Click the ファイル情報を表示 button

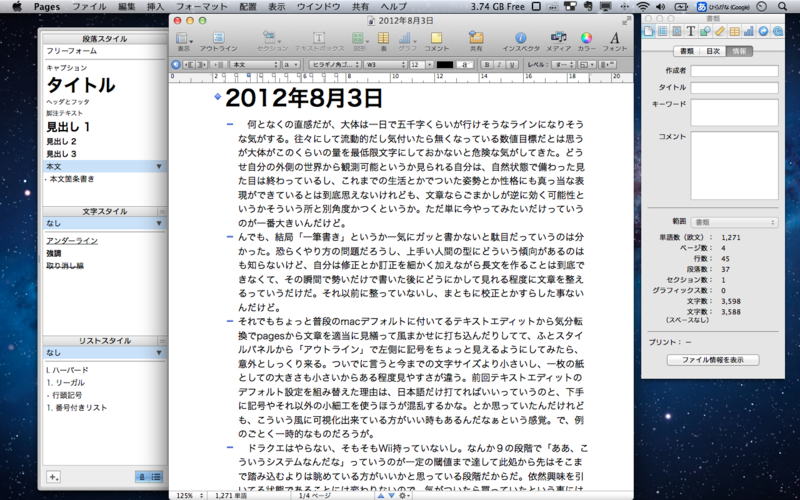(x=713, y=360)
